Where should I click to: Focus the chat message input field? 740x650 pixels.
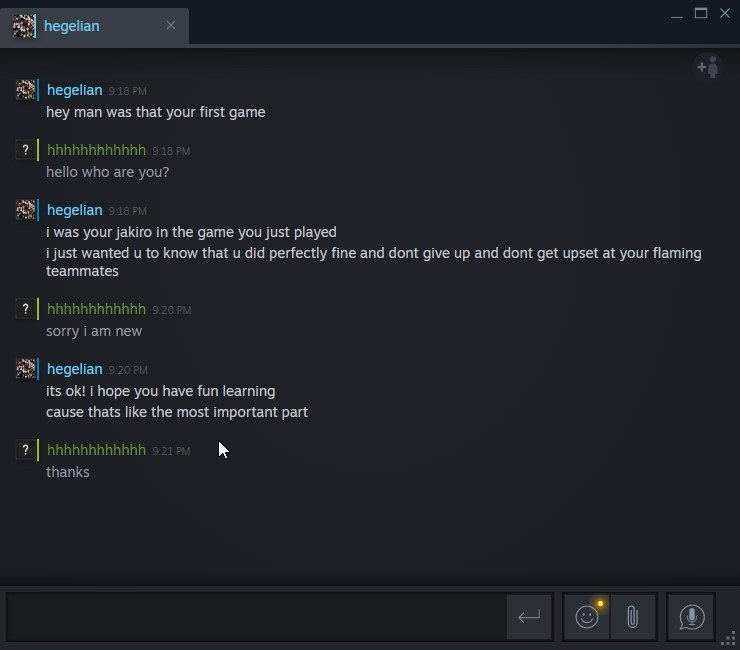click(x=256, y=616)
